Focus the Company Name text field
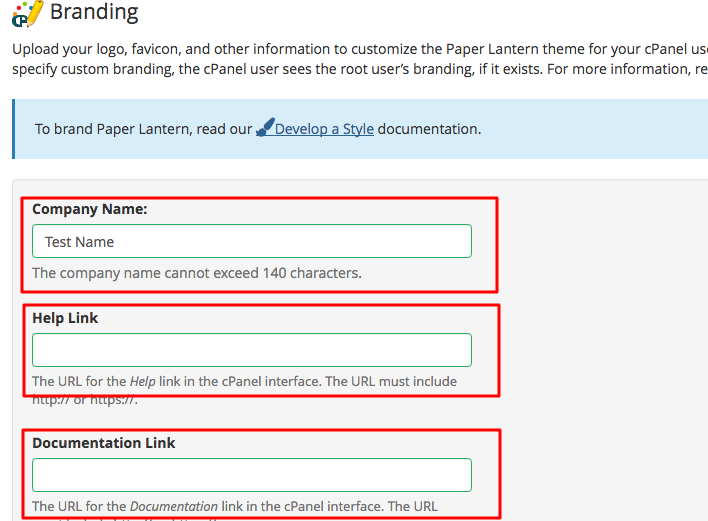The width and height of the screenshot is (708, 521). pos(251,241)
